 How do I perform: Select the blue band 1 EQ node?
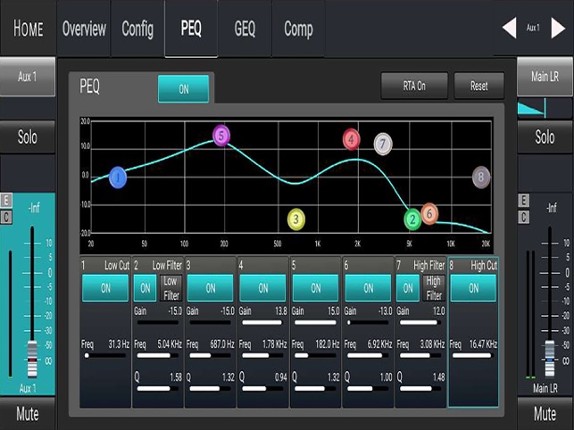pyautogui.click(x=118, y=178)
